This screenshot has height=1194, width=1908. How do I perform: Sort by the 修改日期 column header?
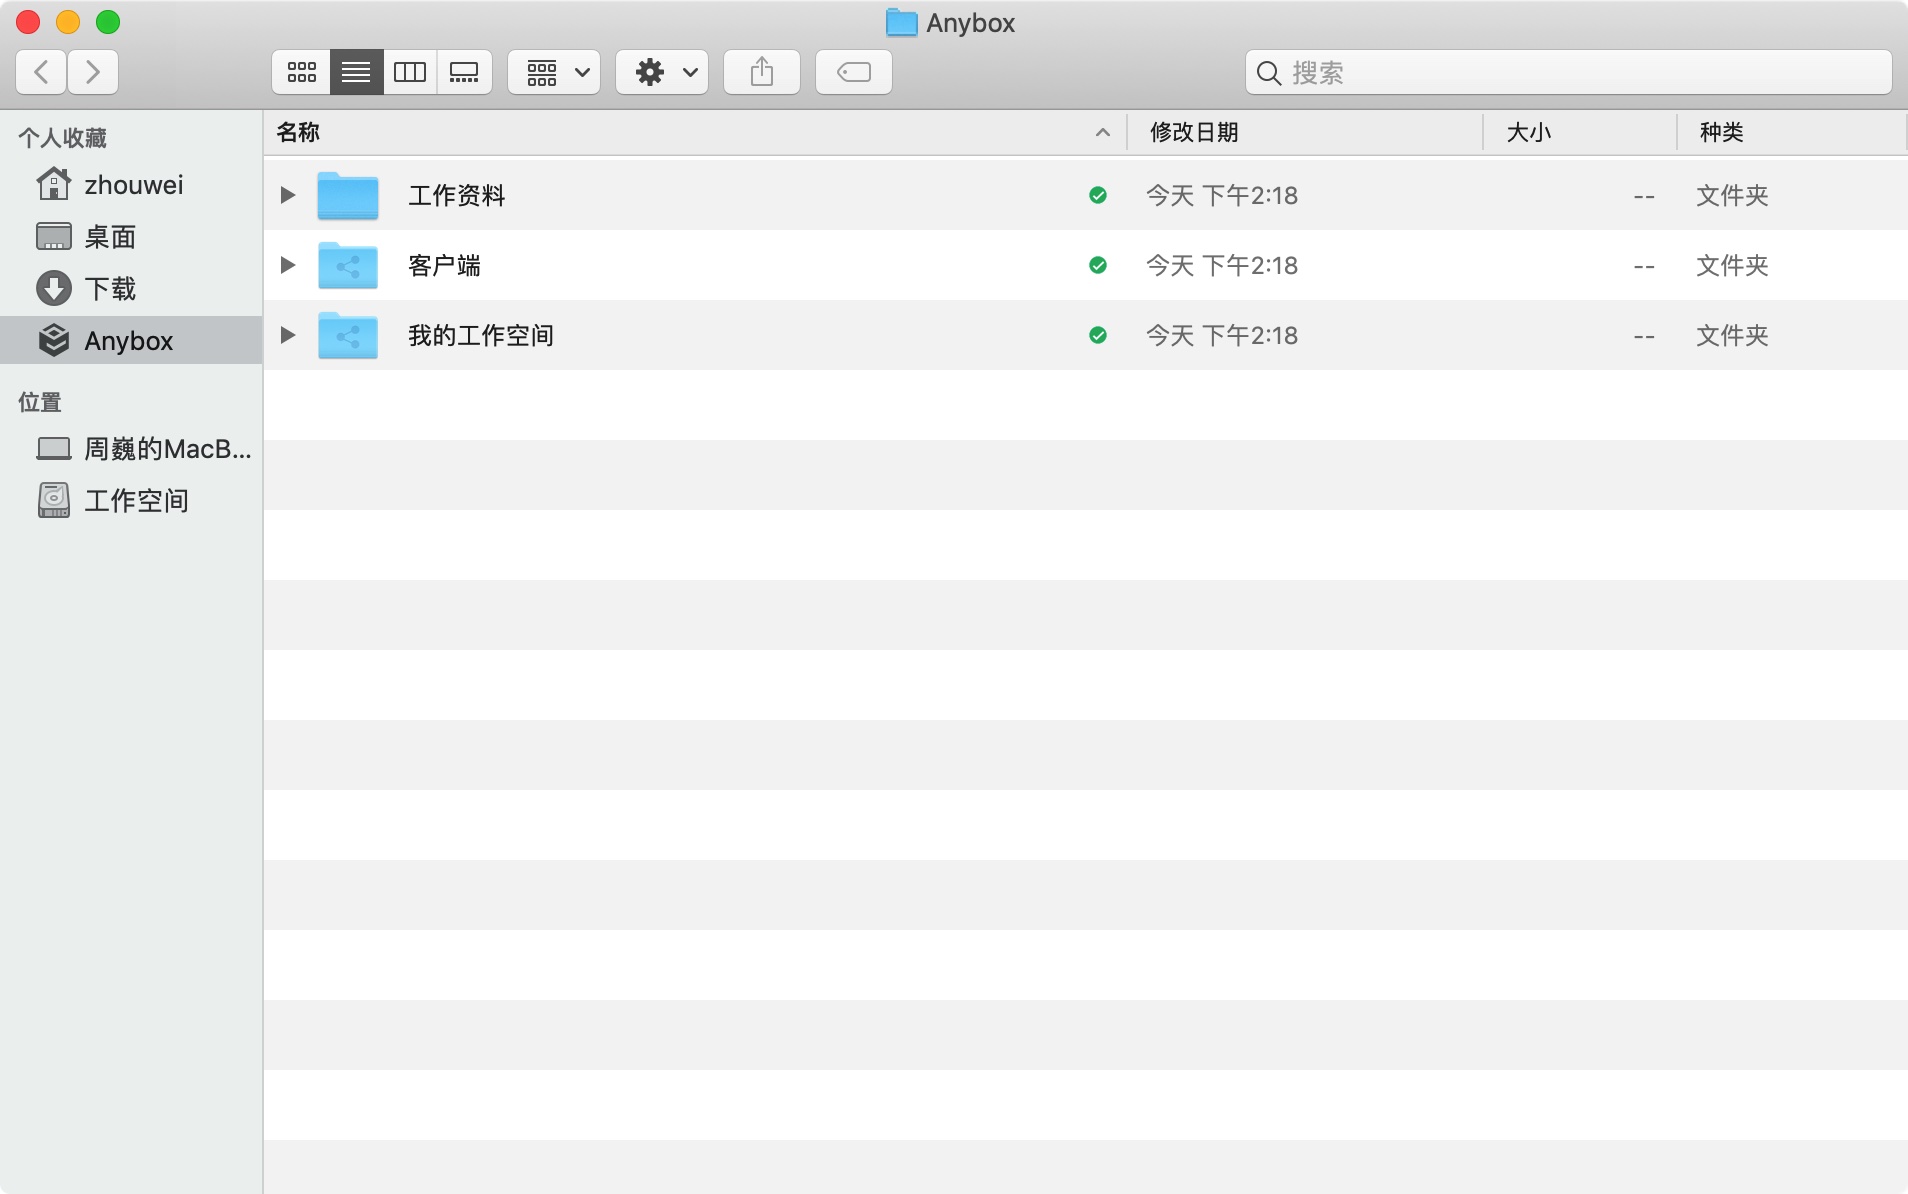(1305, 132)
